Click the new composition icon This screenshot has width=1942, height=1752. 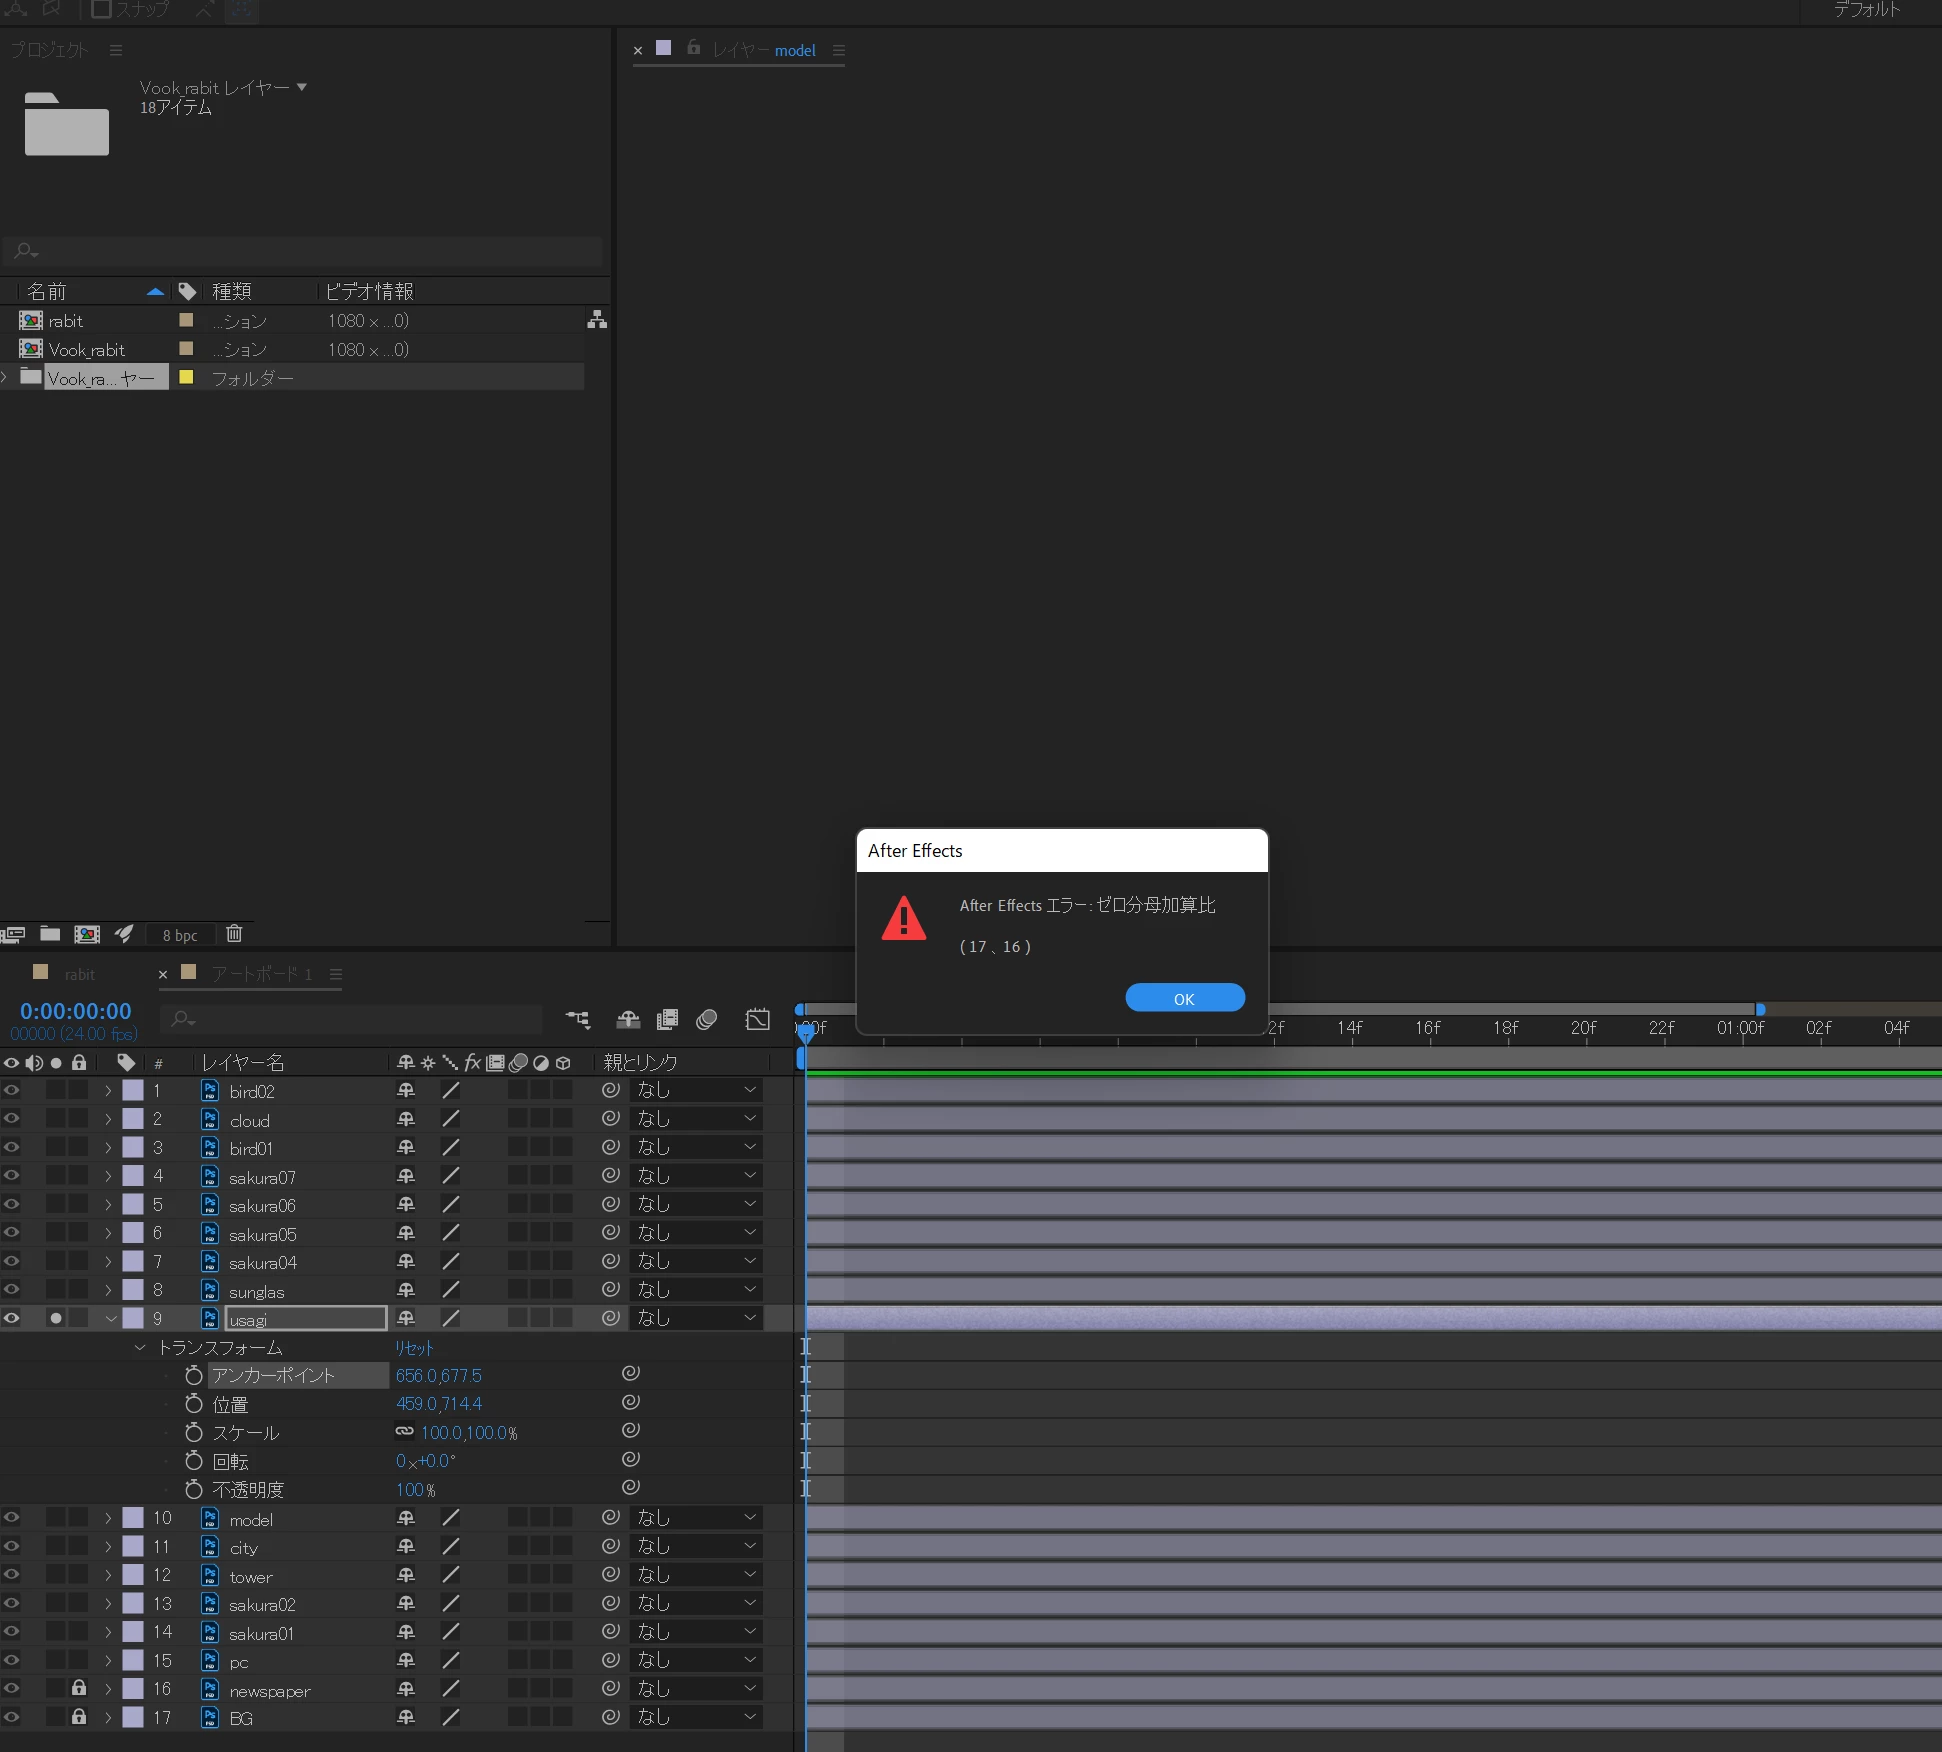point(87,934)
